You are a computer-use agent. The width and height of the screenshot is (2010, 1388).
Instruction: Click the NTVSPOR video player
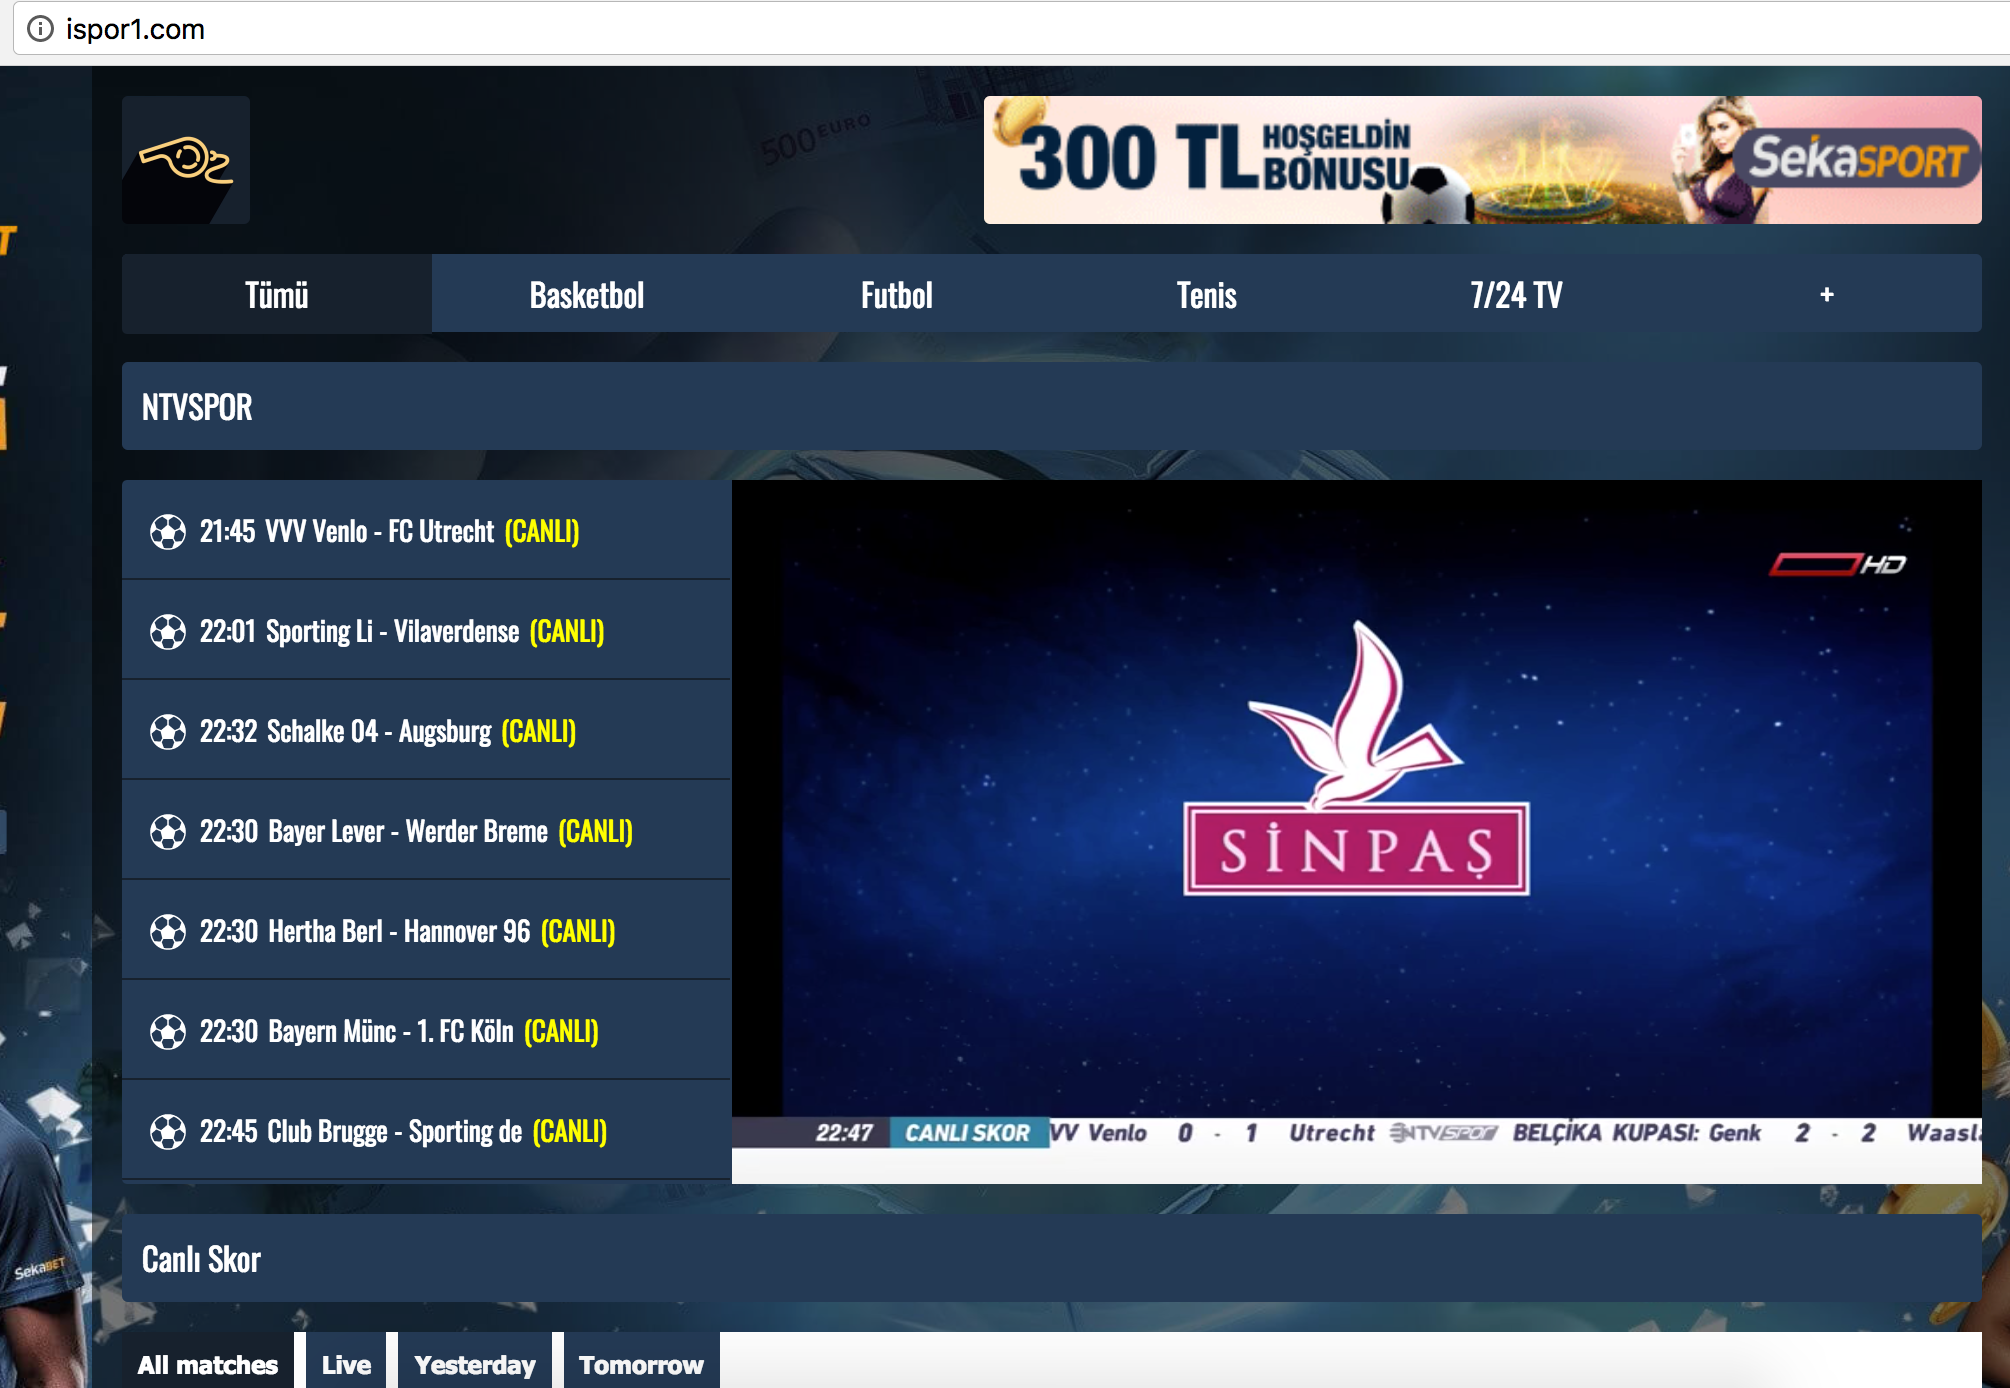(x=1357, y=832)
